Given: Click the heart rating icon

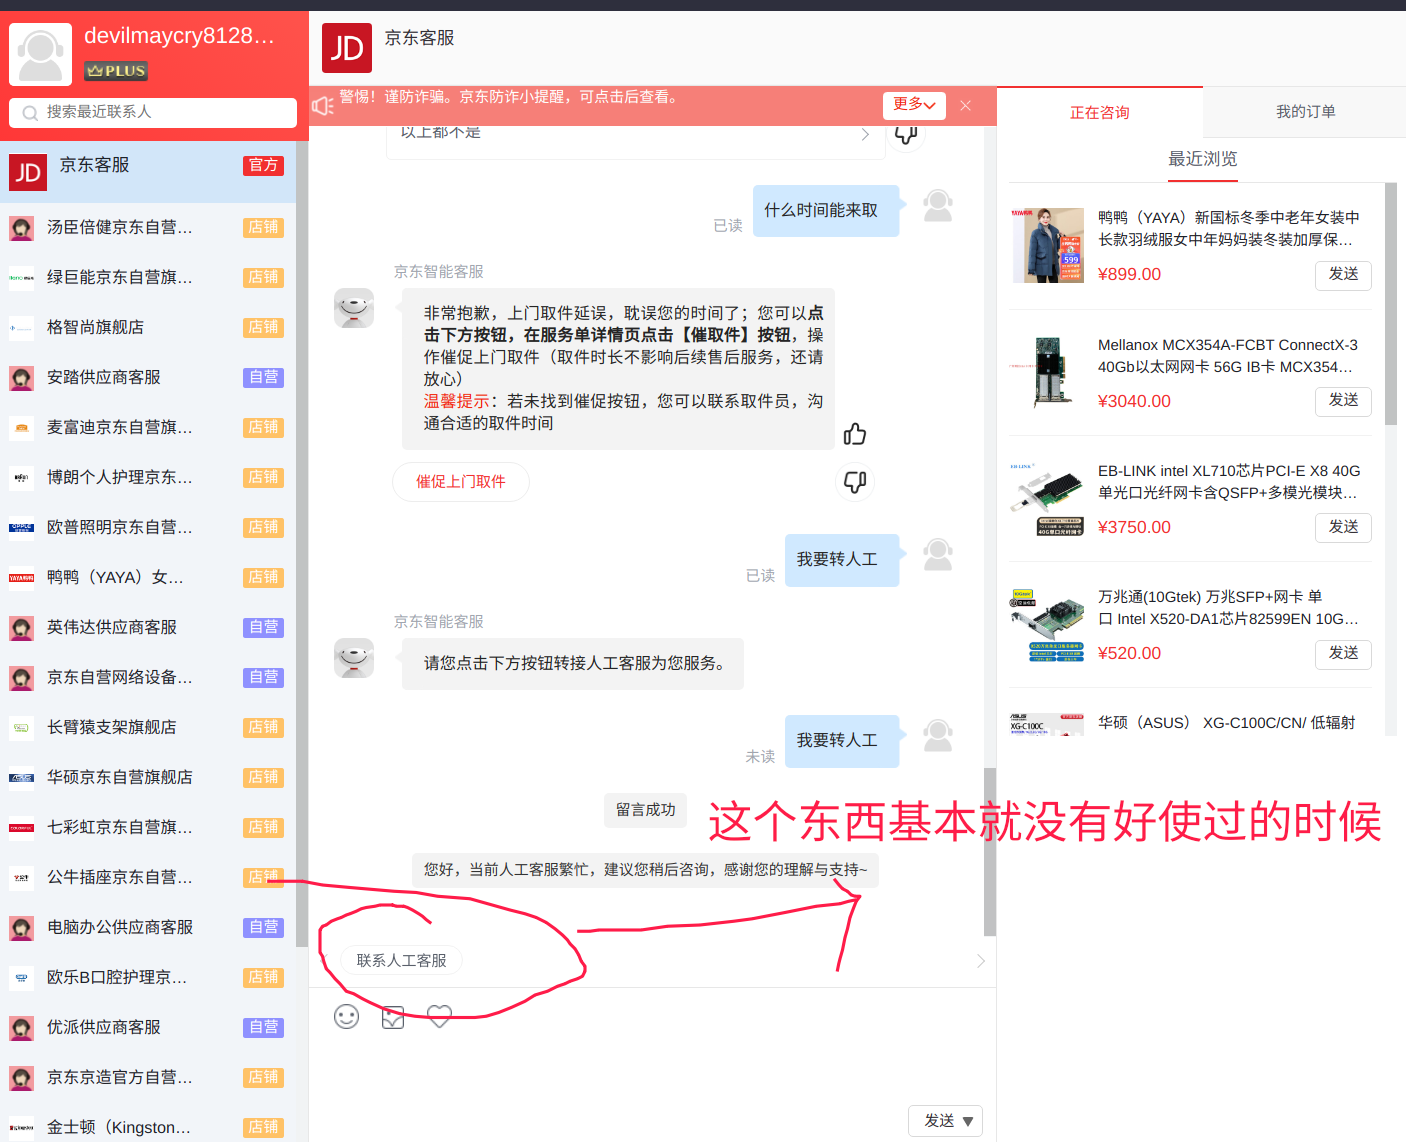Looking at the screenshot, I should [439, 1017].
